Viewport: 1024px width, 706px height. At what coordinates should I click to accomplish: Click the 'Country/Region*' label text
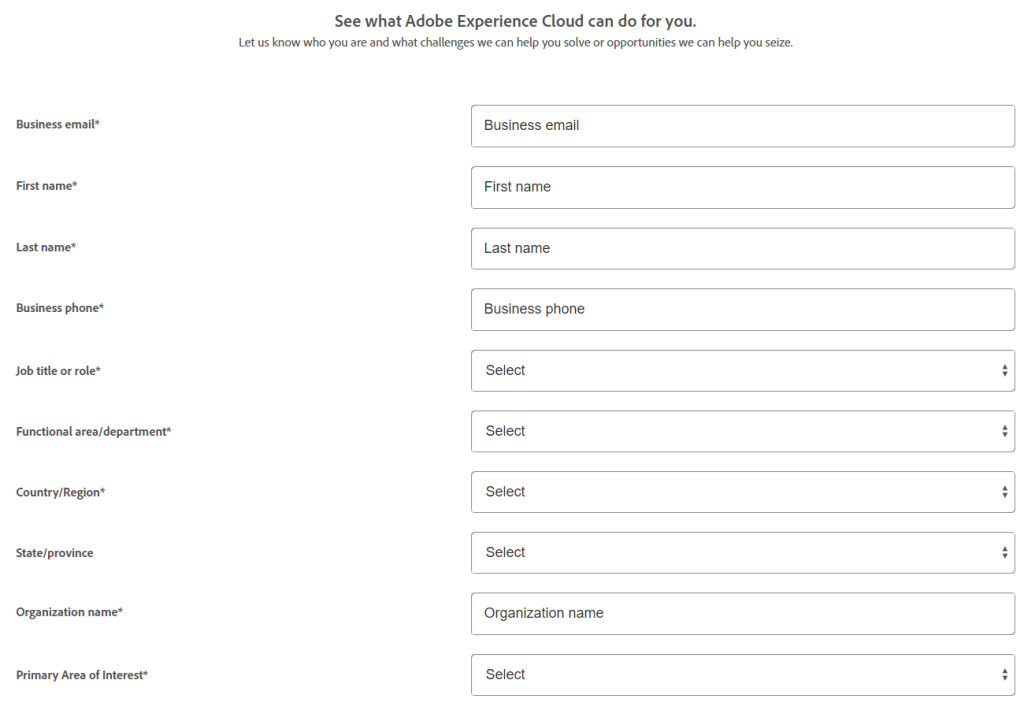(x=60, y=493)
